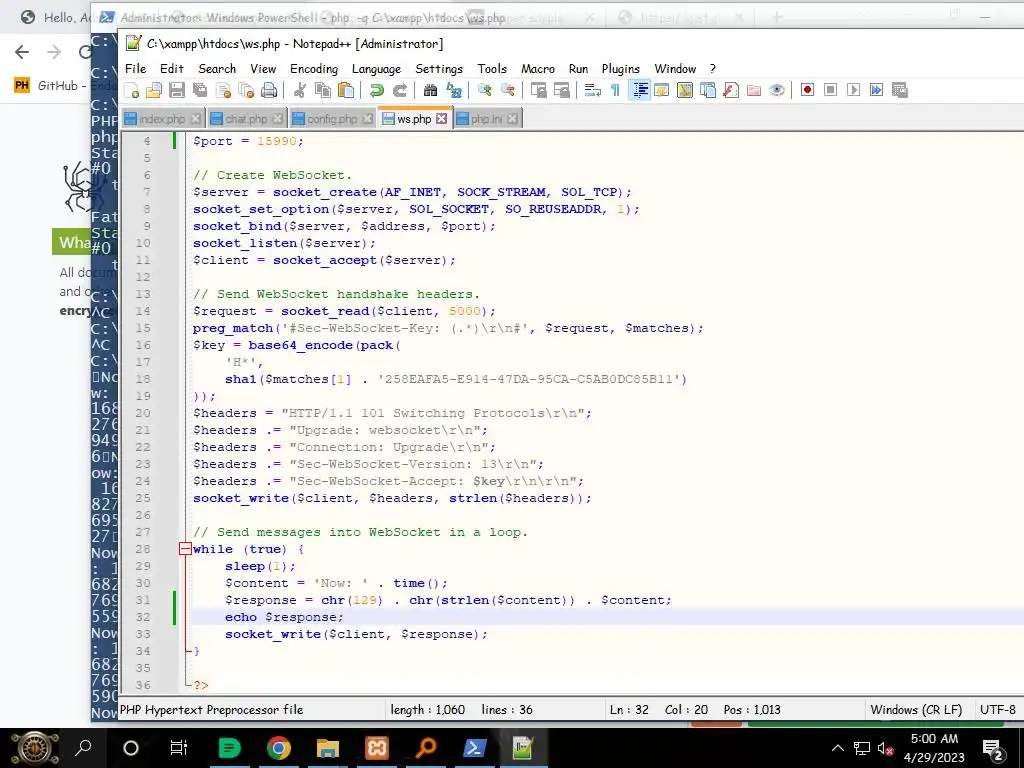Close the ws.php tab

(442, 119)
